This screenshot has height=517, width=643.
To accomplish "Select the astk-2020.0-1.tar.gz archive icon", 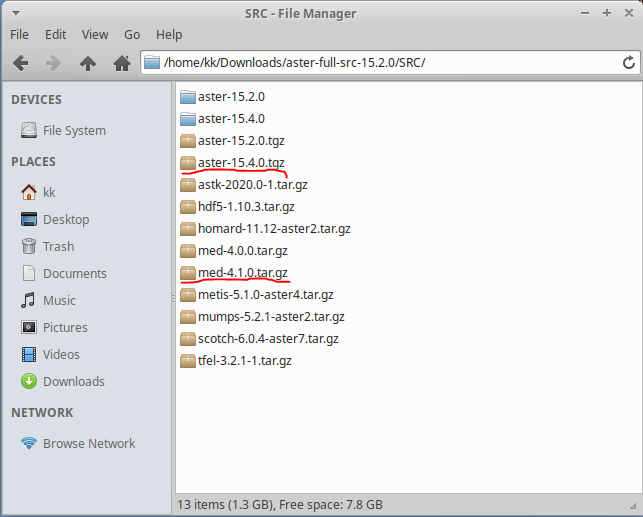I will point(188,185).
